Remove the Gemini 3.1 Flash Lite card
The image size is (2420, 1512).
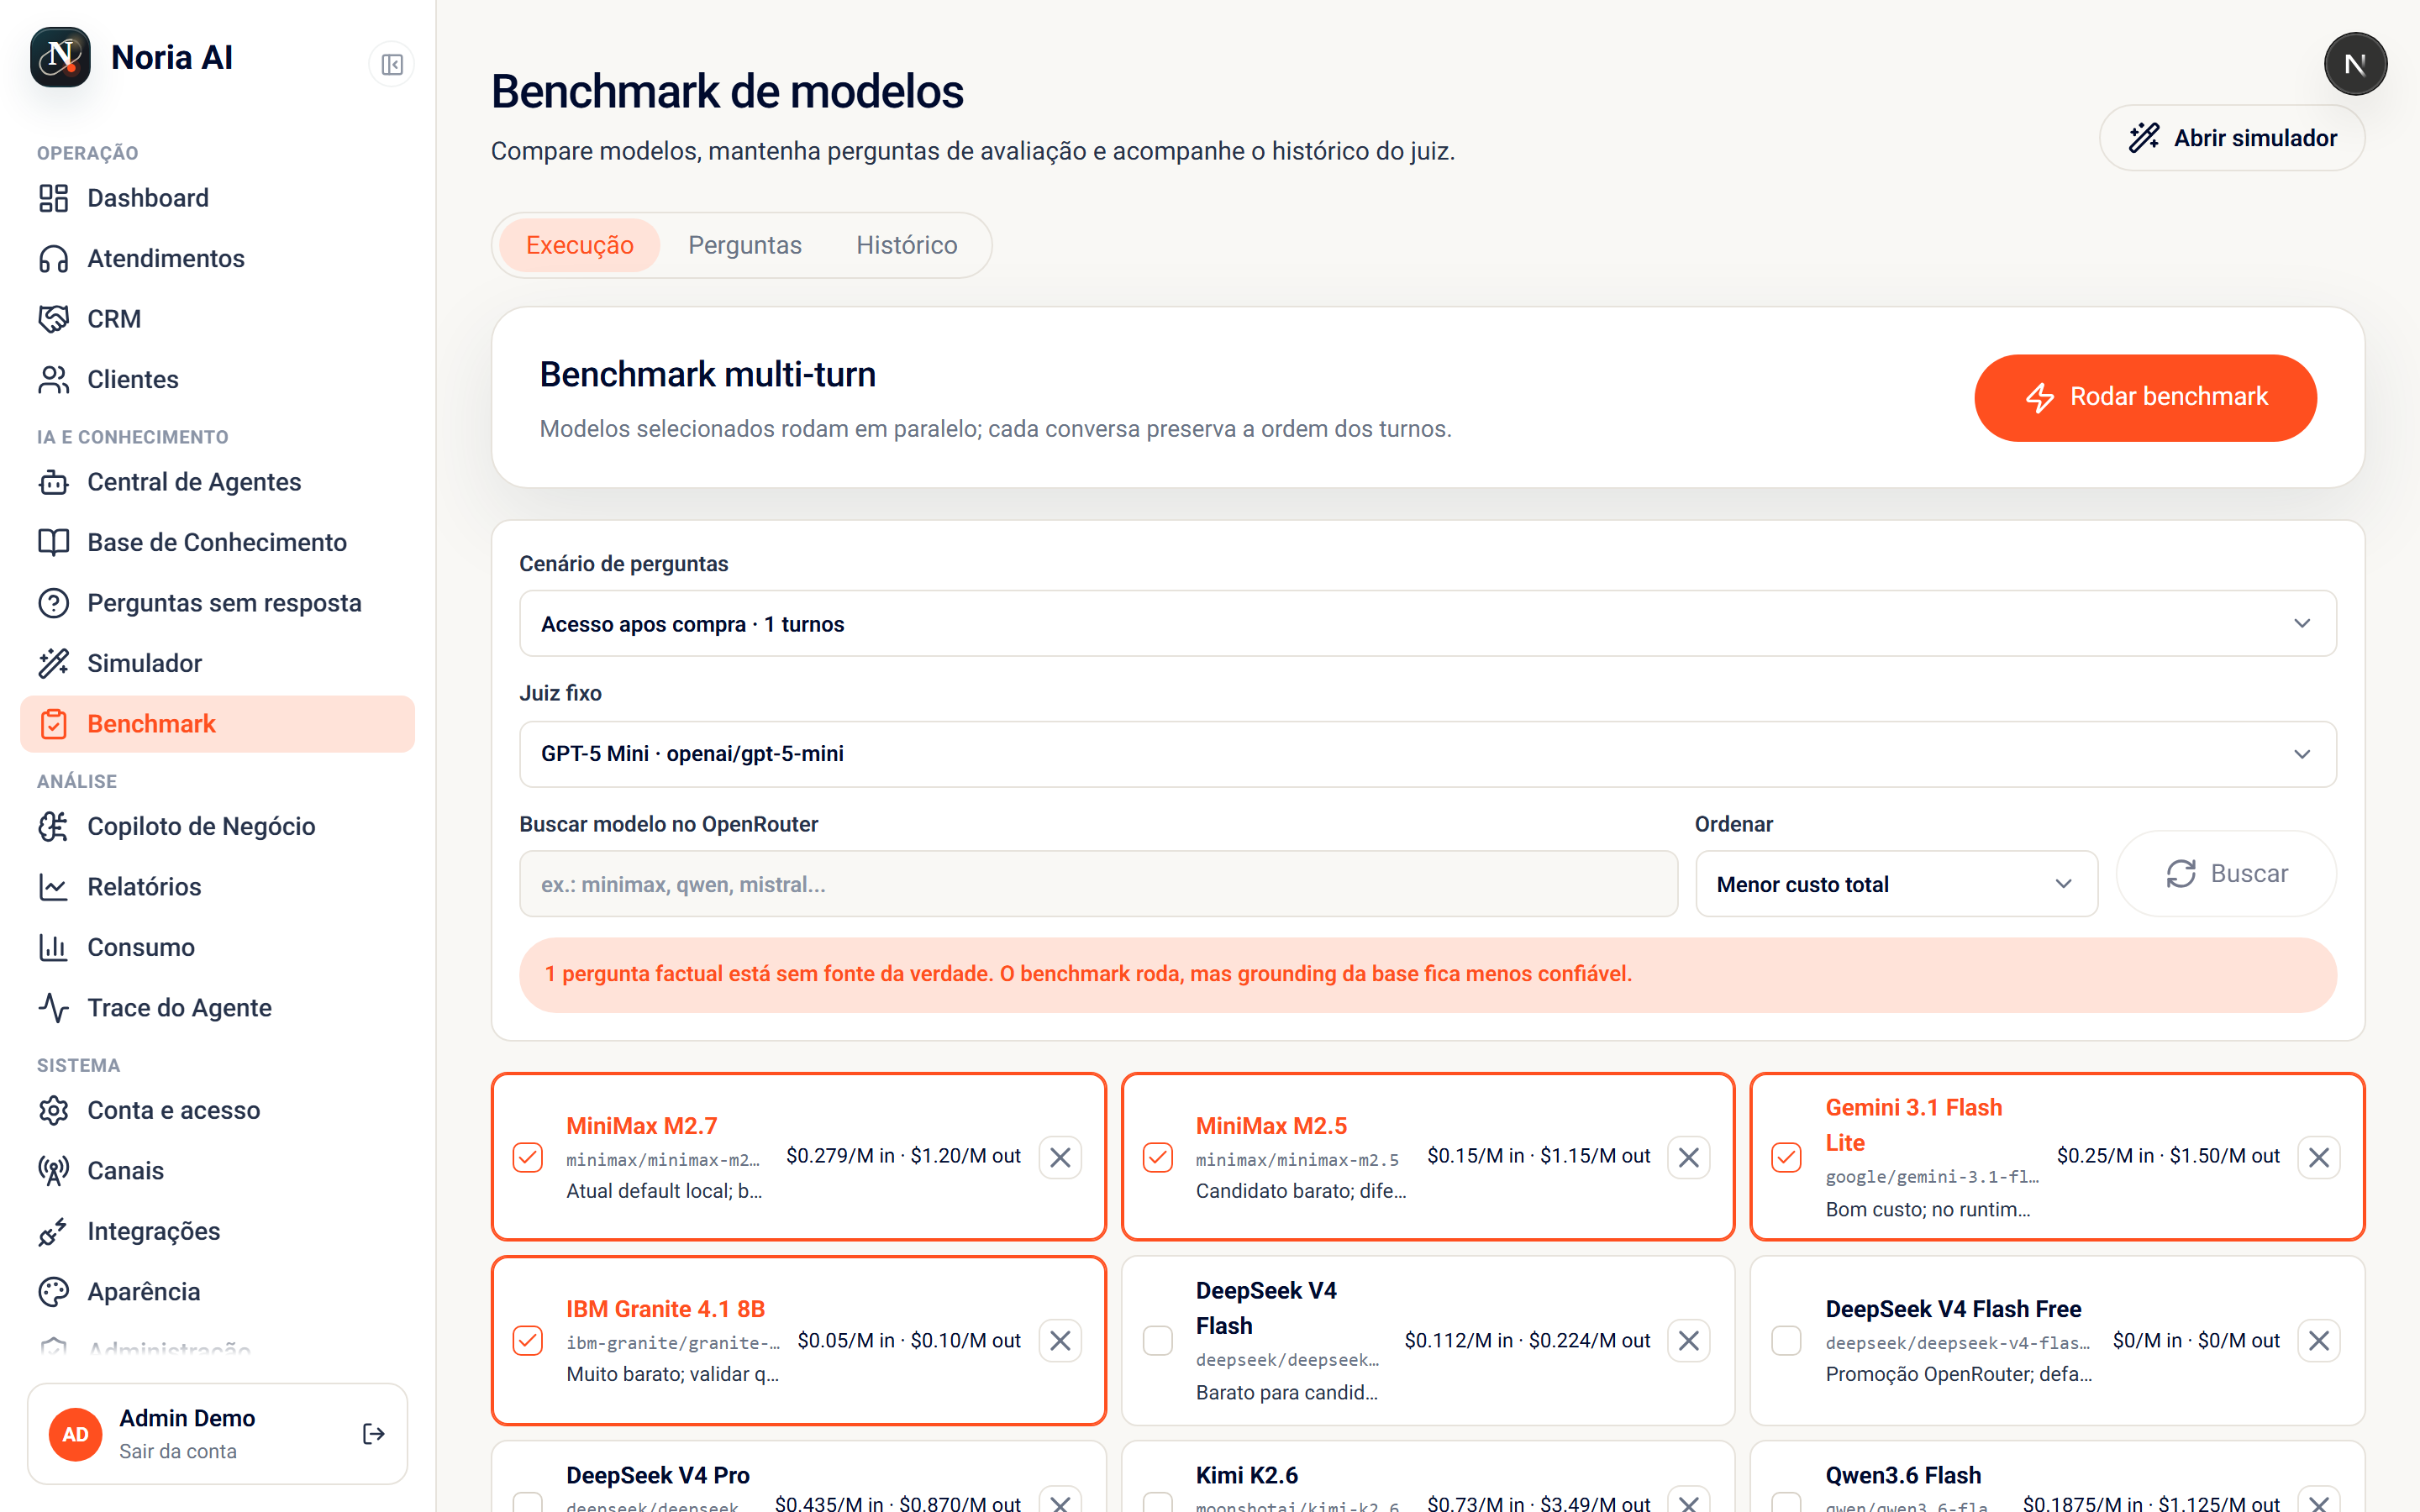click(x=2319, y=1157)
